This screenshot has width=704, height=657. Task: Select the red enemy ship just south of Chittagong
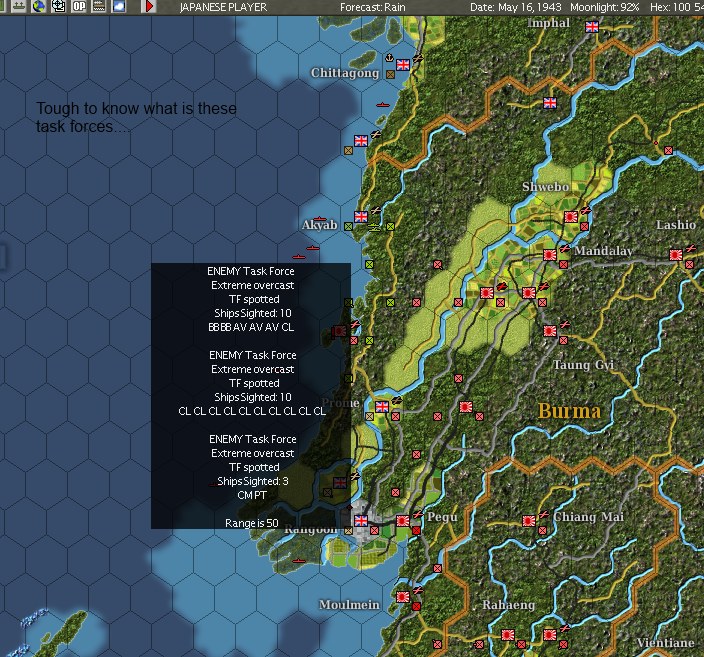click(383, 105)
